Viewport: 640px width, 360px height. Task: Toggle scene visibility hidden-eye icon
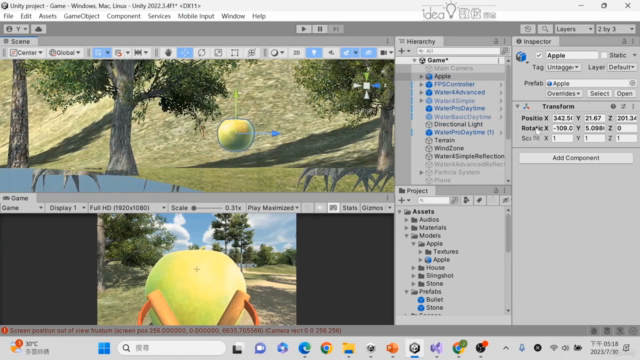369,53
